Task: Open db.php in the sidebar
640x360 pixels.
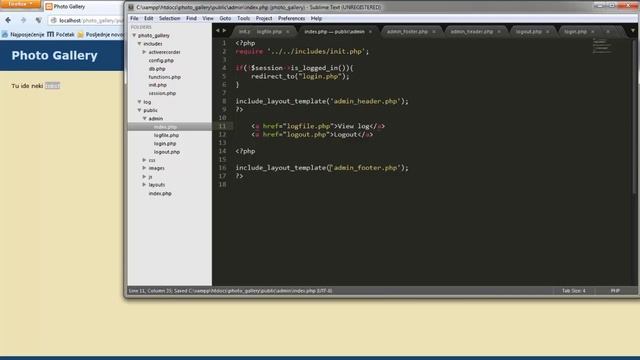Action: [157, 69]
